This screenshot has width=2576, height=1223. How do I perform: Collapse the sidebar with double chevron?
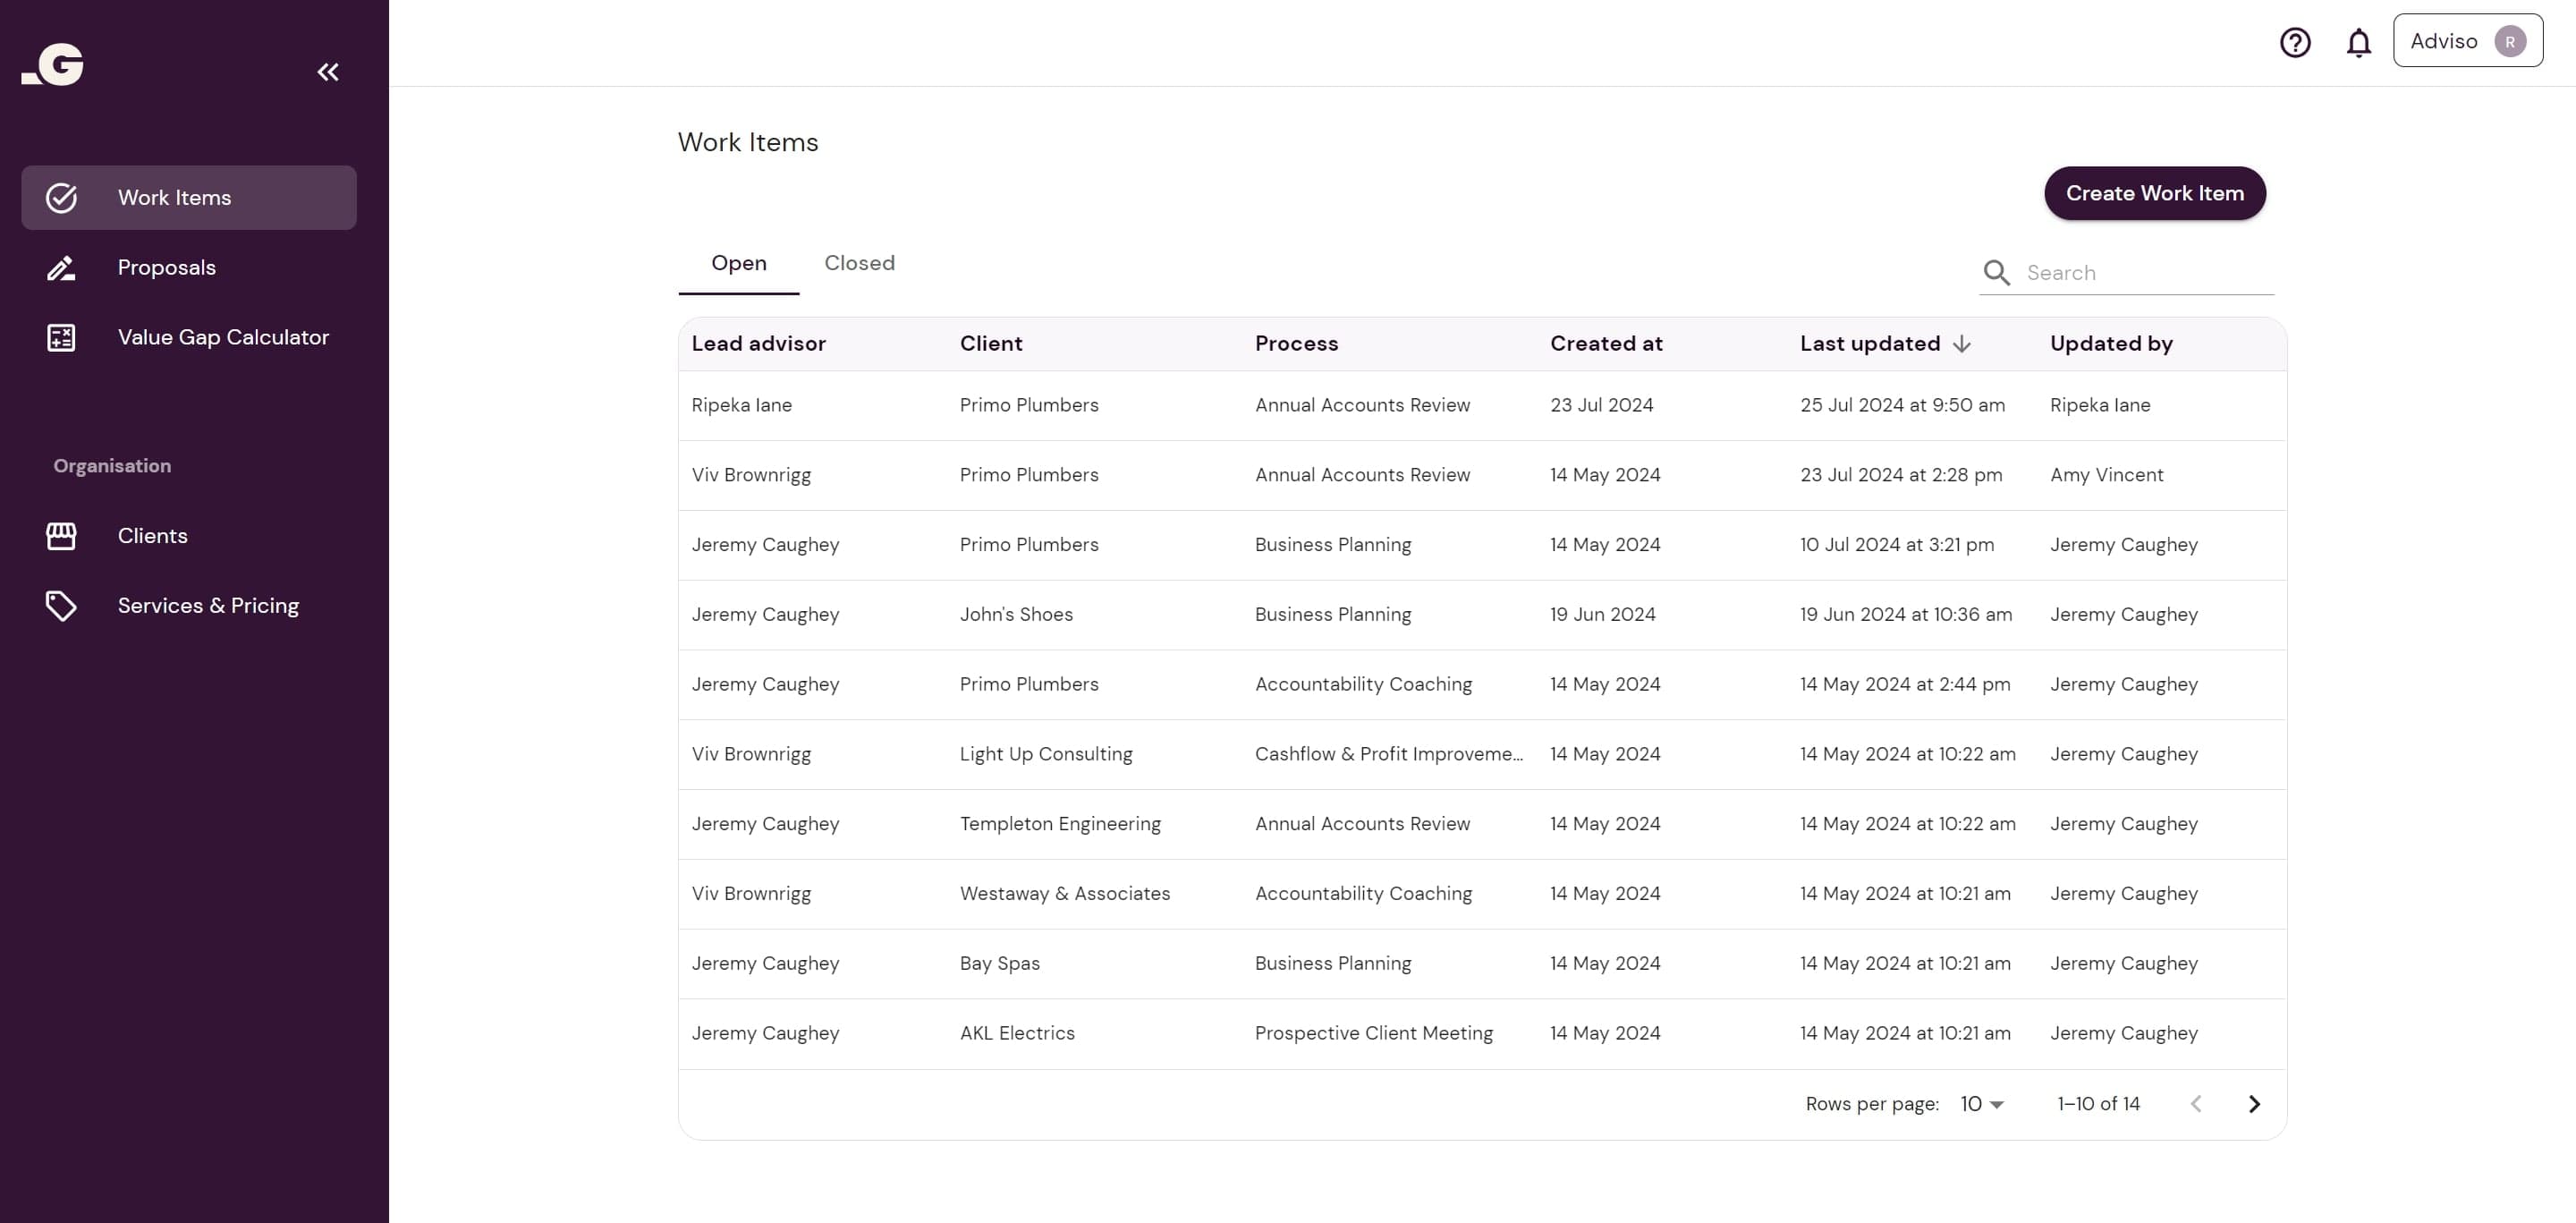(328, 72)
